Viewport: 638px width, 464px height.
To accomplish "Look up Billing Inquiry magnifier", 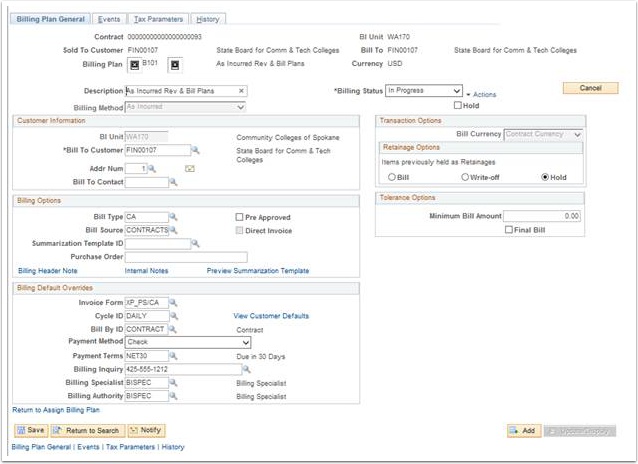I will click(246, 369).
